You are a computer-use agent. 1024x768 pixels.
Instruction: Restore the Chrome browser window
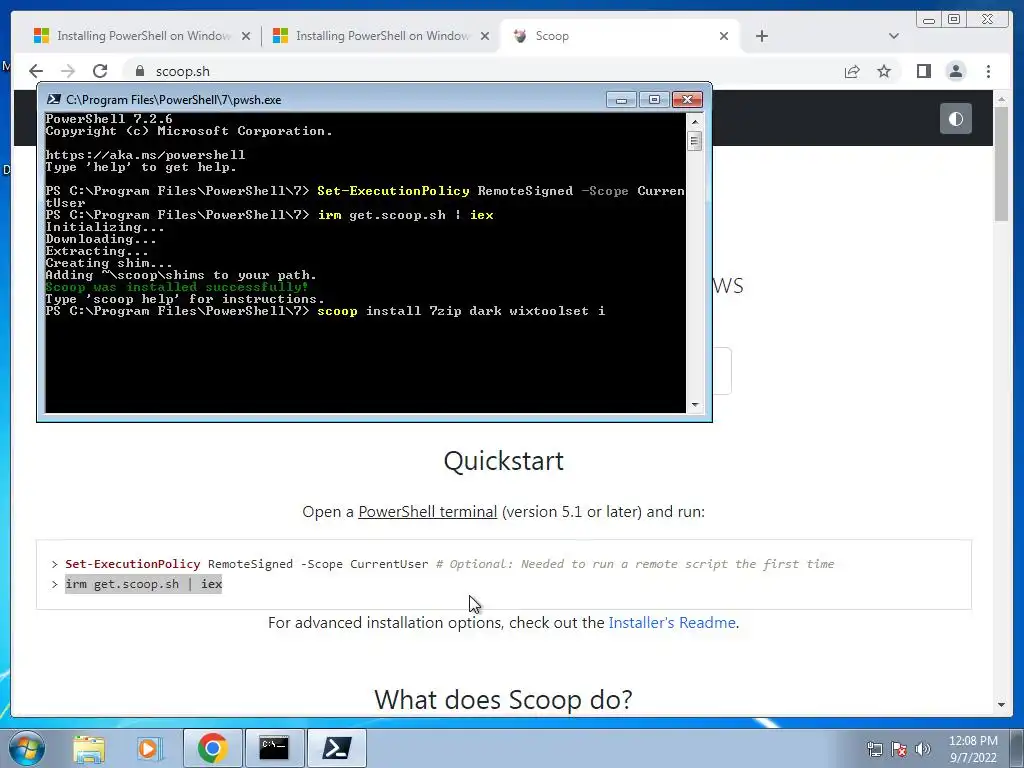click(954, 20)
